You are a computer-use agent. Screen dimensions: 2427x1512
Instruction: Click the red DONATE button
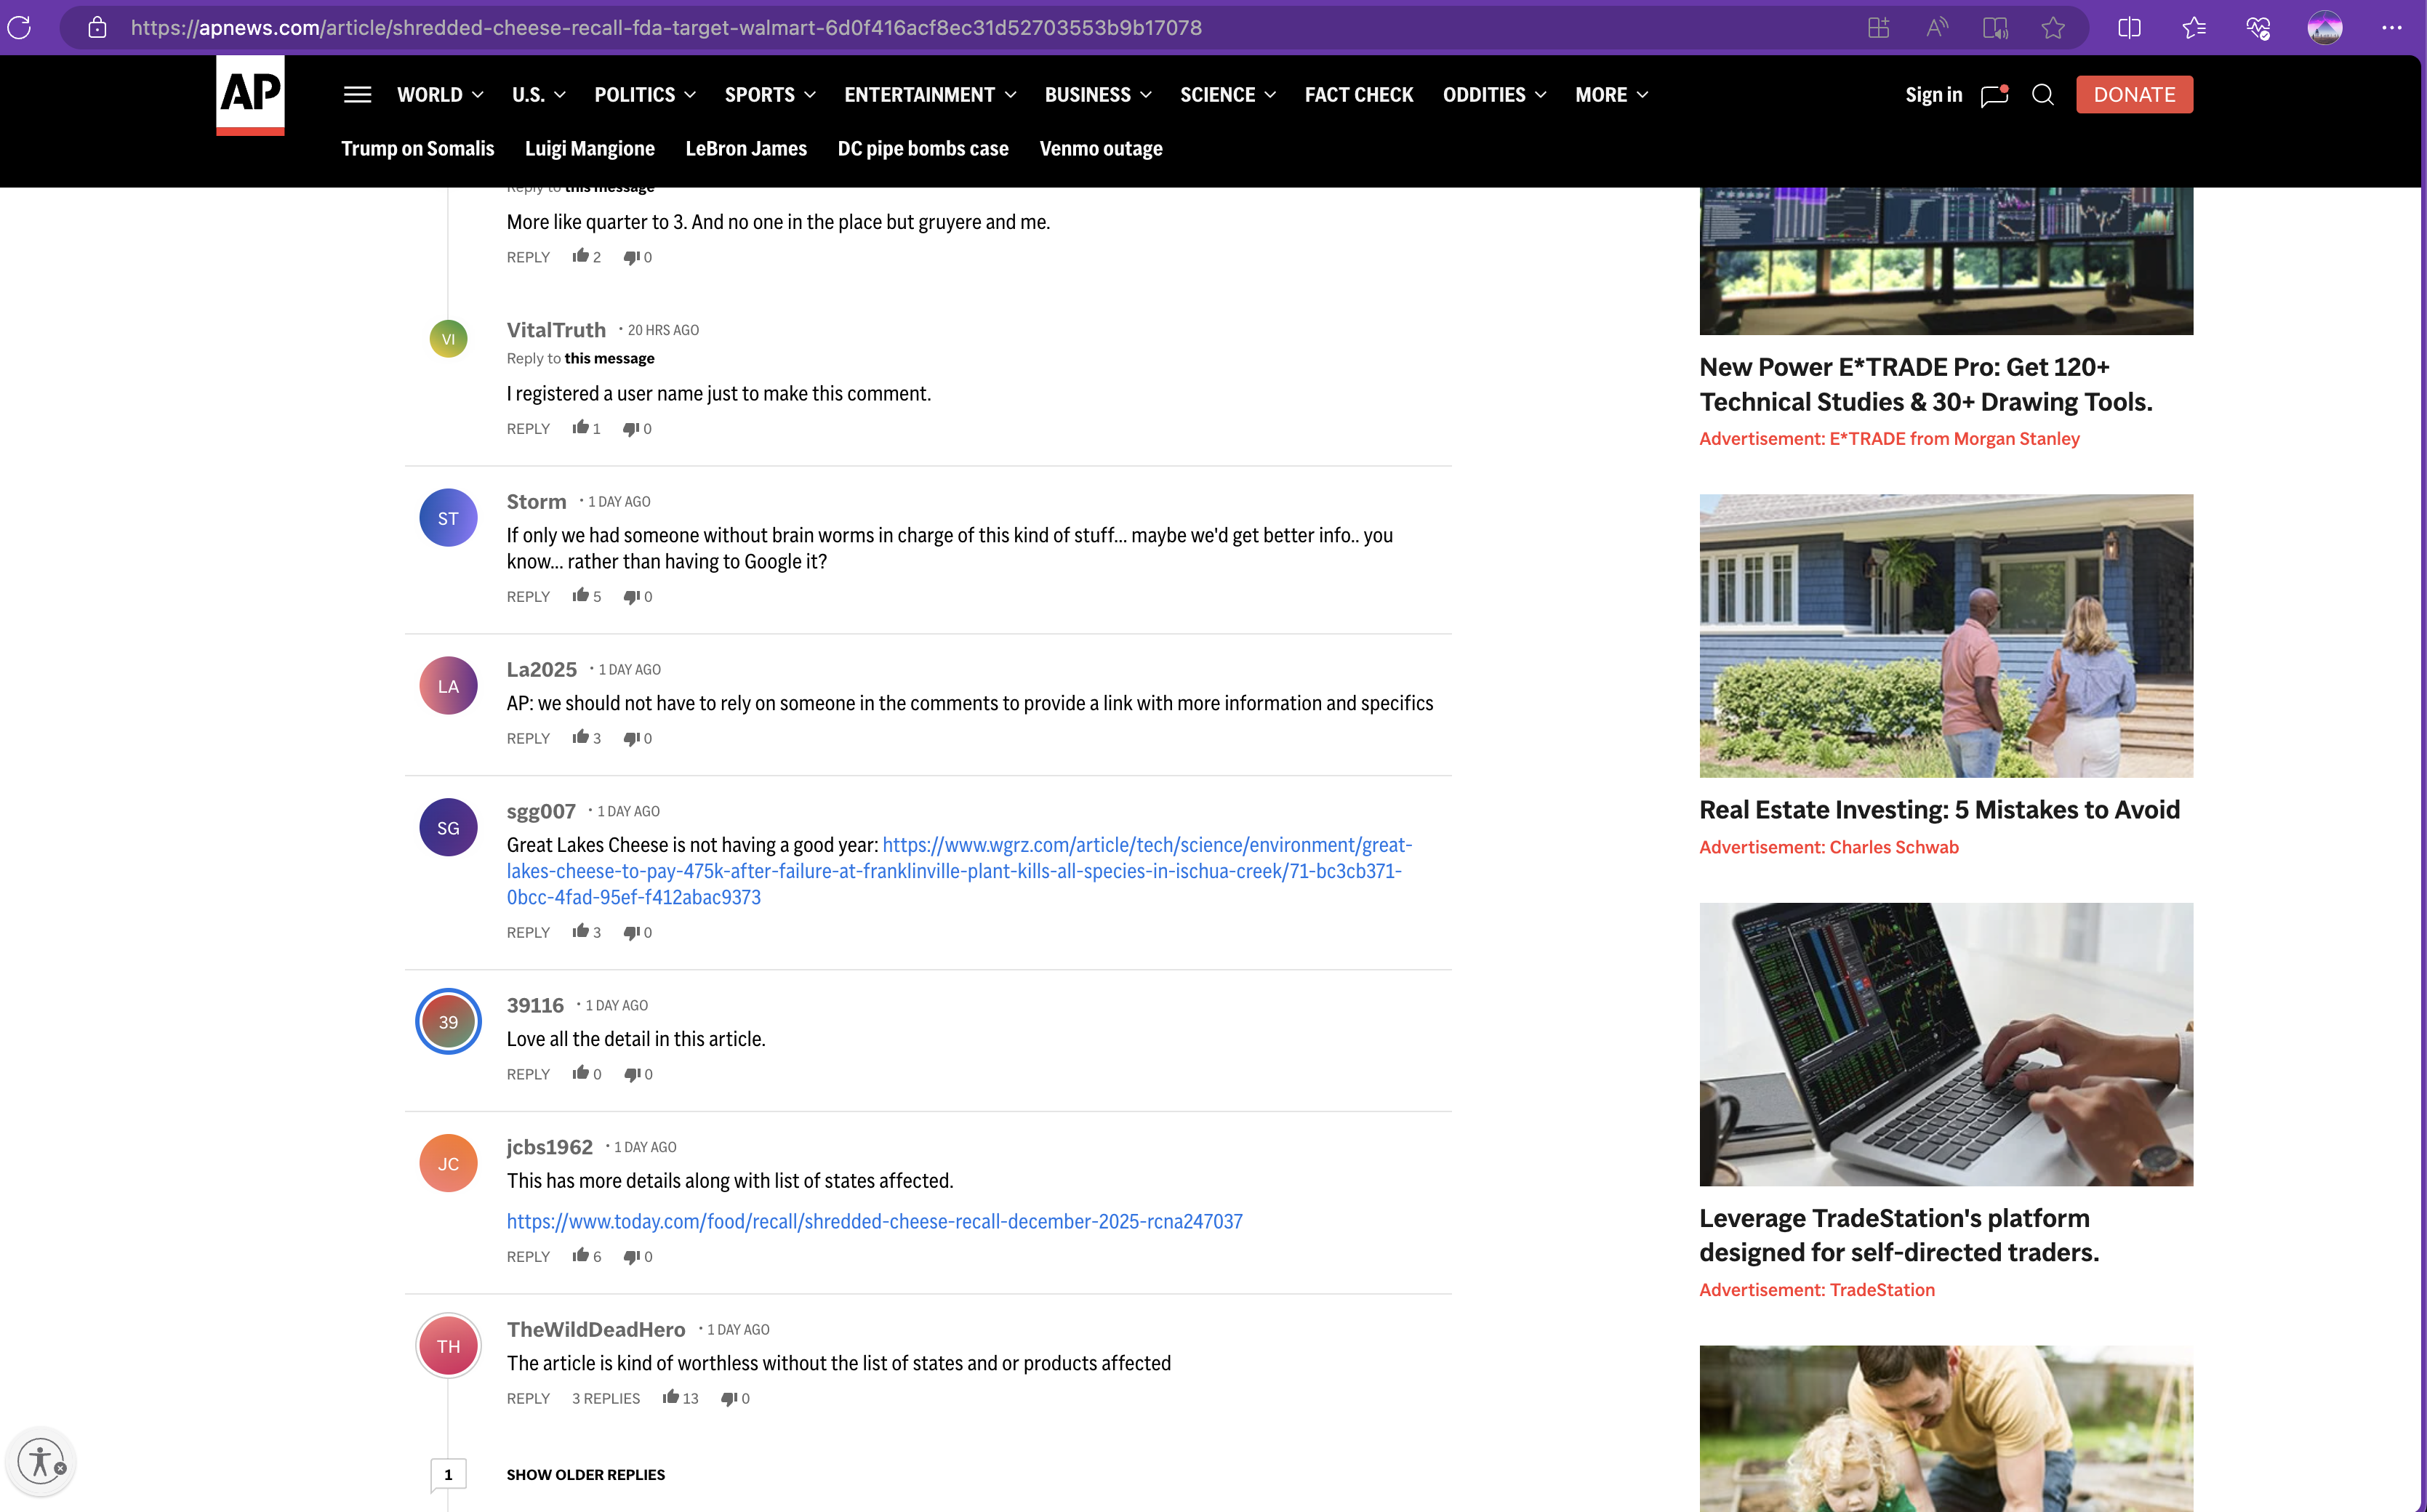2134,95
